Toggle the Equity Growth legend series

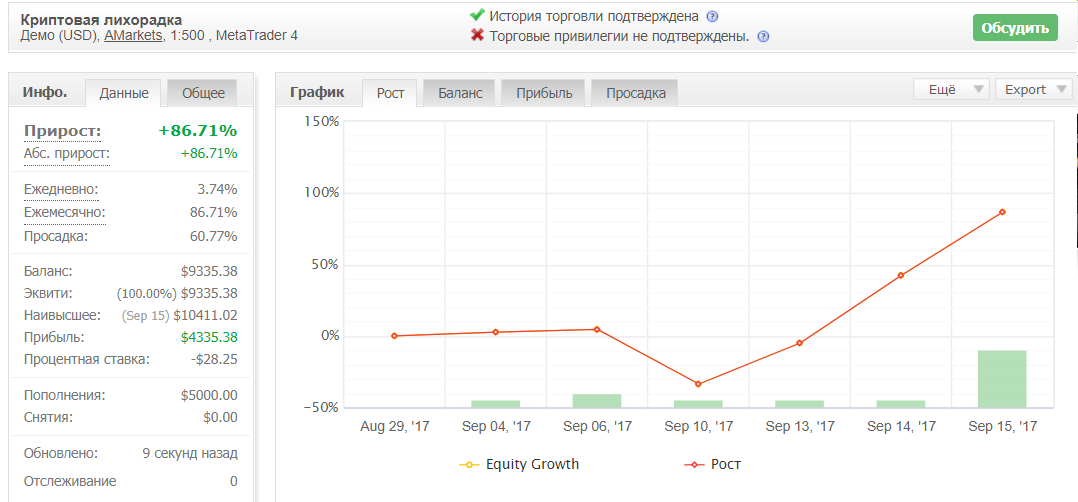pyautogui.click(x=520, y=464)
